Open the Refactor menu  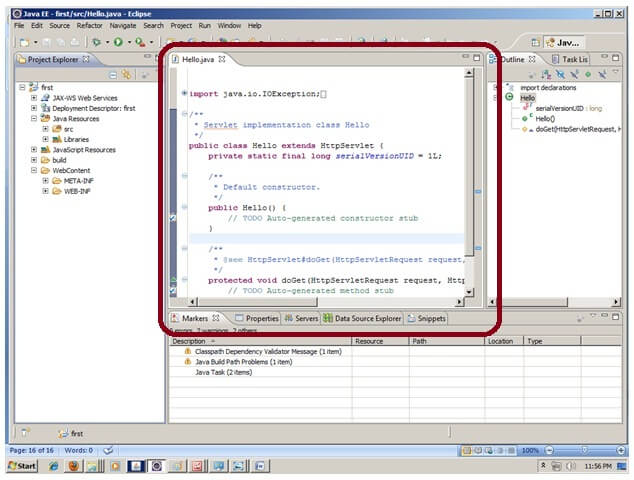[89, 25]
